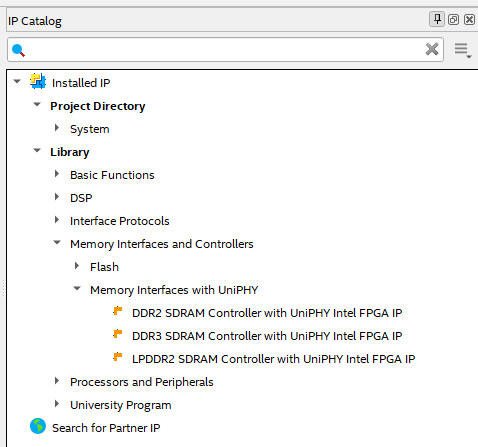Viewport: 478px width, 447px height.
Task: Collapse Memory Interfaces with UniPHY subcategory
Action: [x=77, y=289]
